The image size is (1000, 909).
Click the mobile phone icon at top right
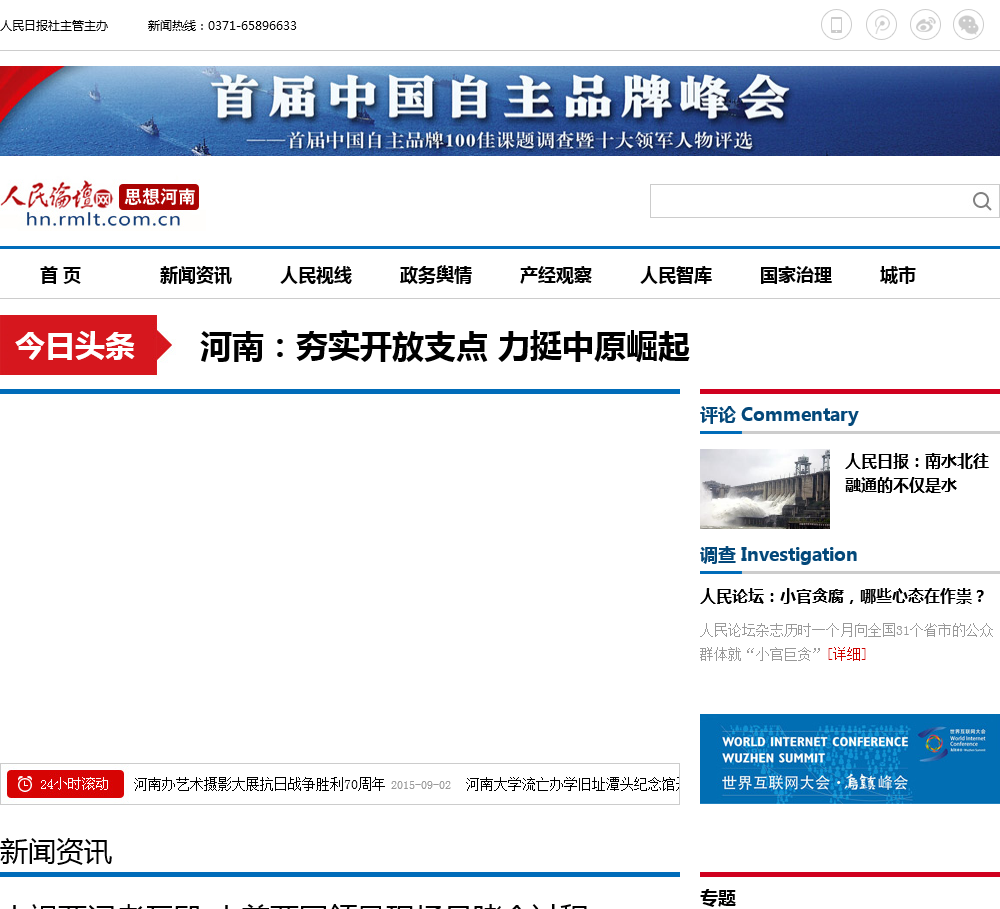(x=836, y=25)
